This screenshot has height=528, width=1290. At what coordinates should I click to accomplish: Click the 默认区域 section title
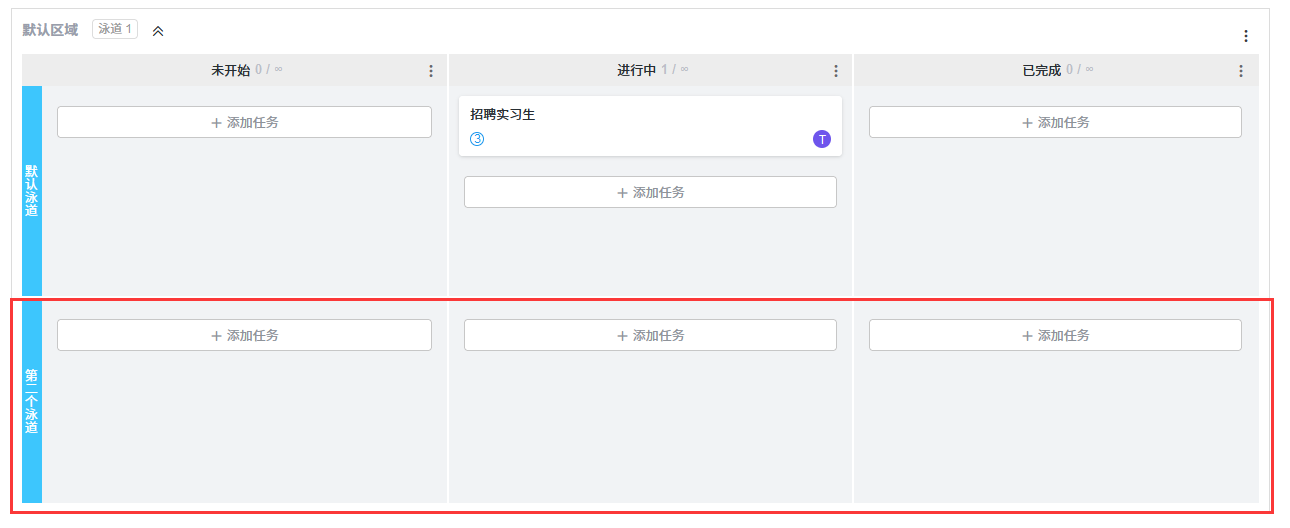[50, 30]
